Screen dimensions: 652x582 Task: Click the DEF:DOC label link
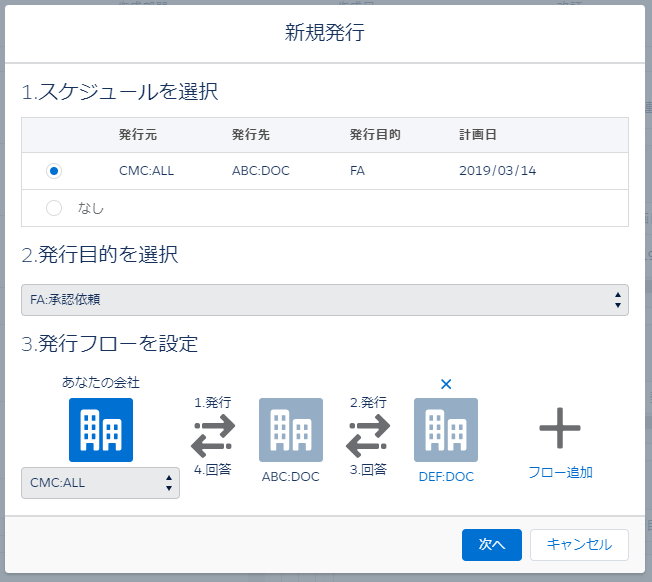[x=445, y=477]
